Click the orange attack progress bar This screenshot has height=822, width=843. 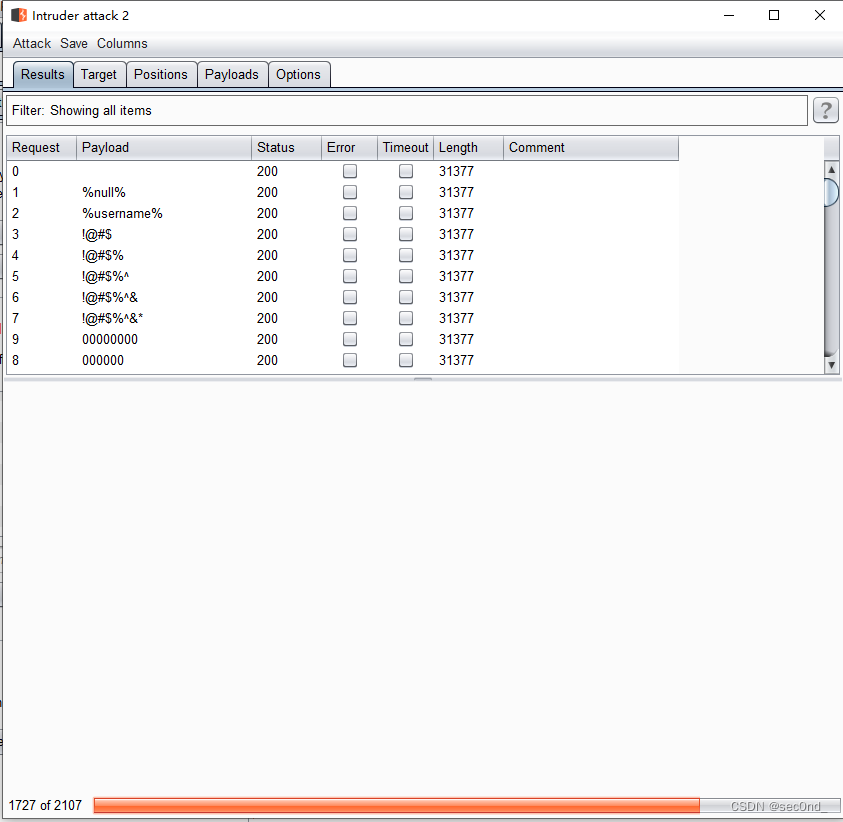(x=397, y=805)
